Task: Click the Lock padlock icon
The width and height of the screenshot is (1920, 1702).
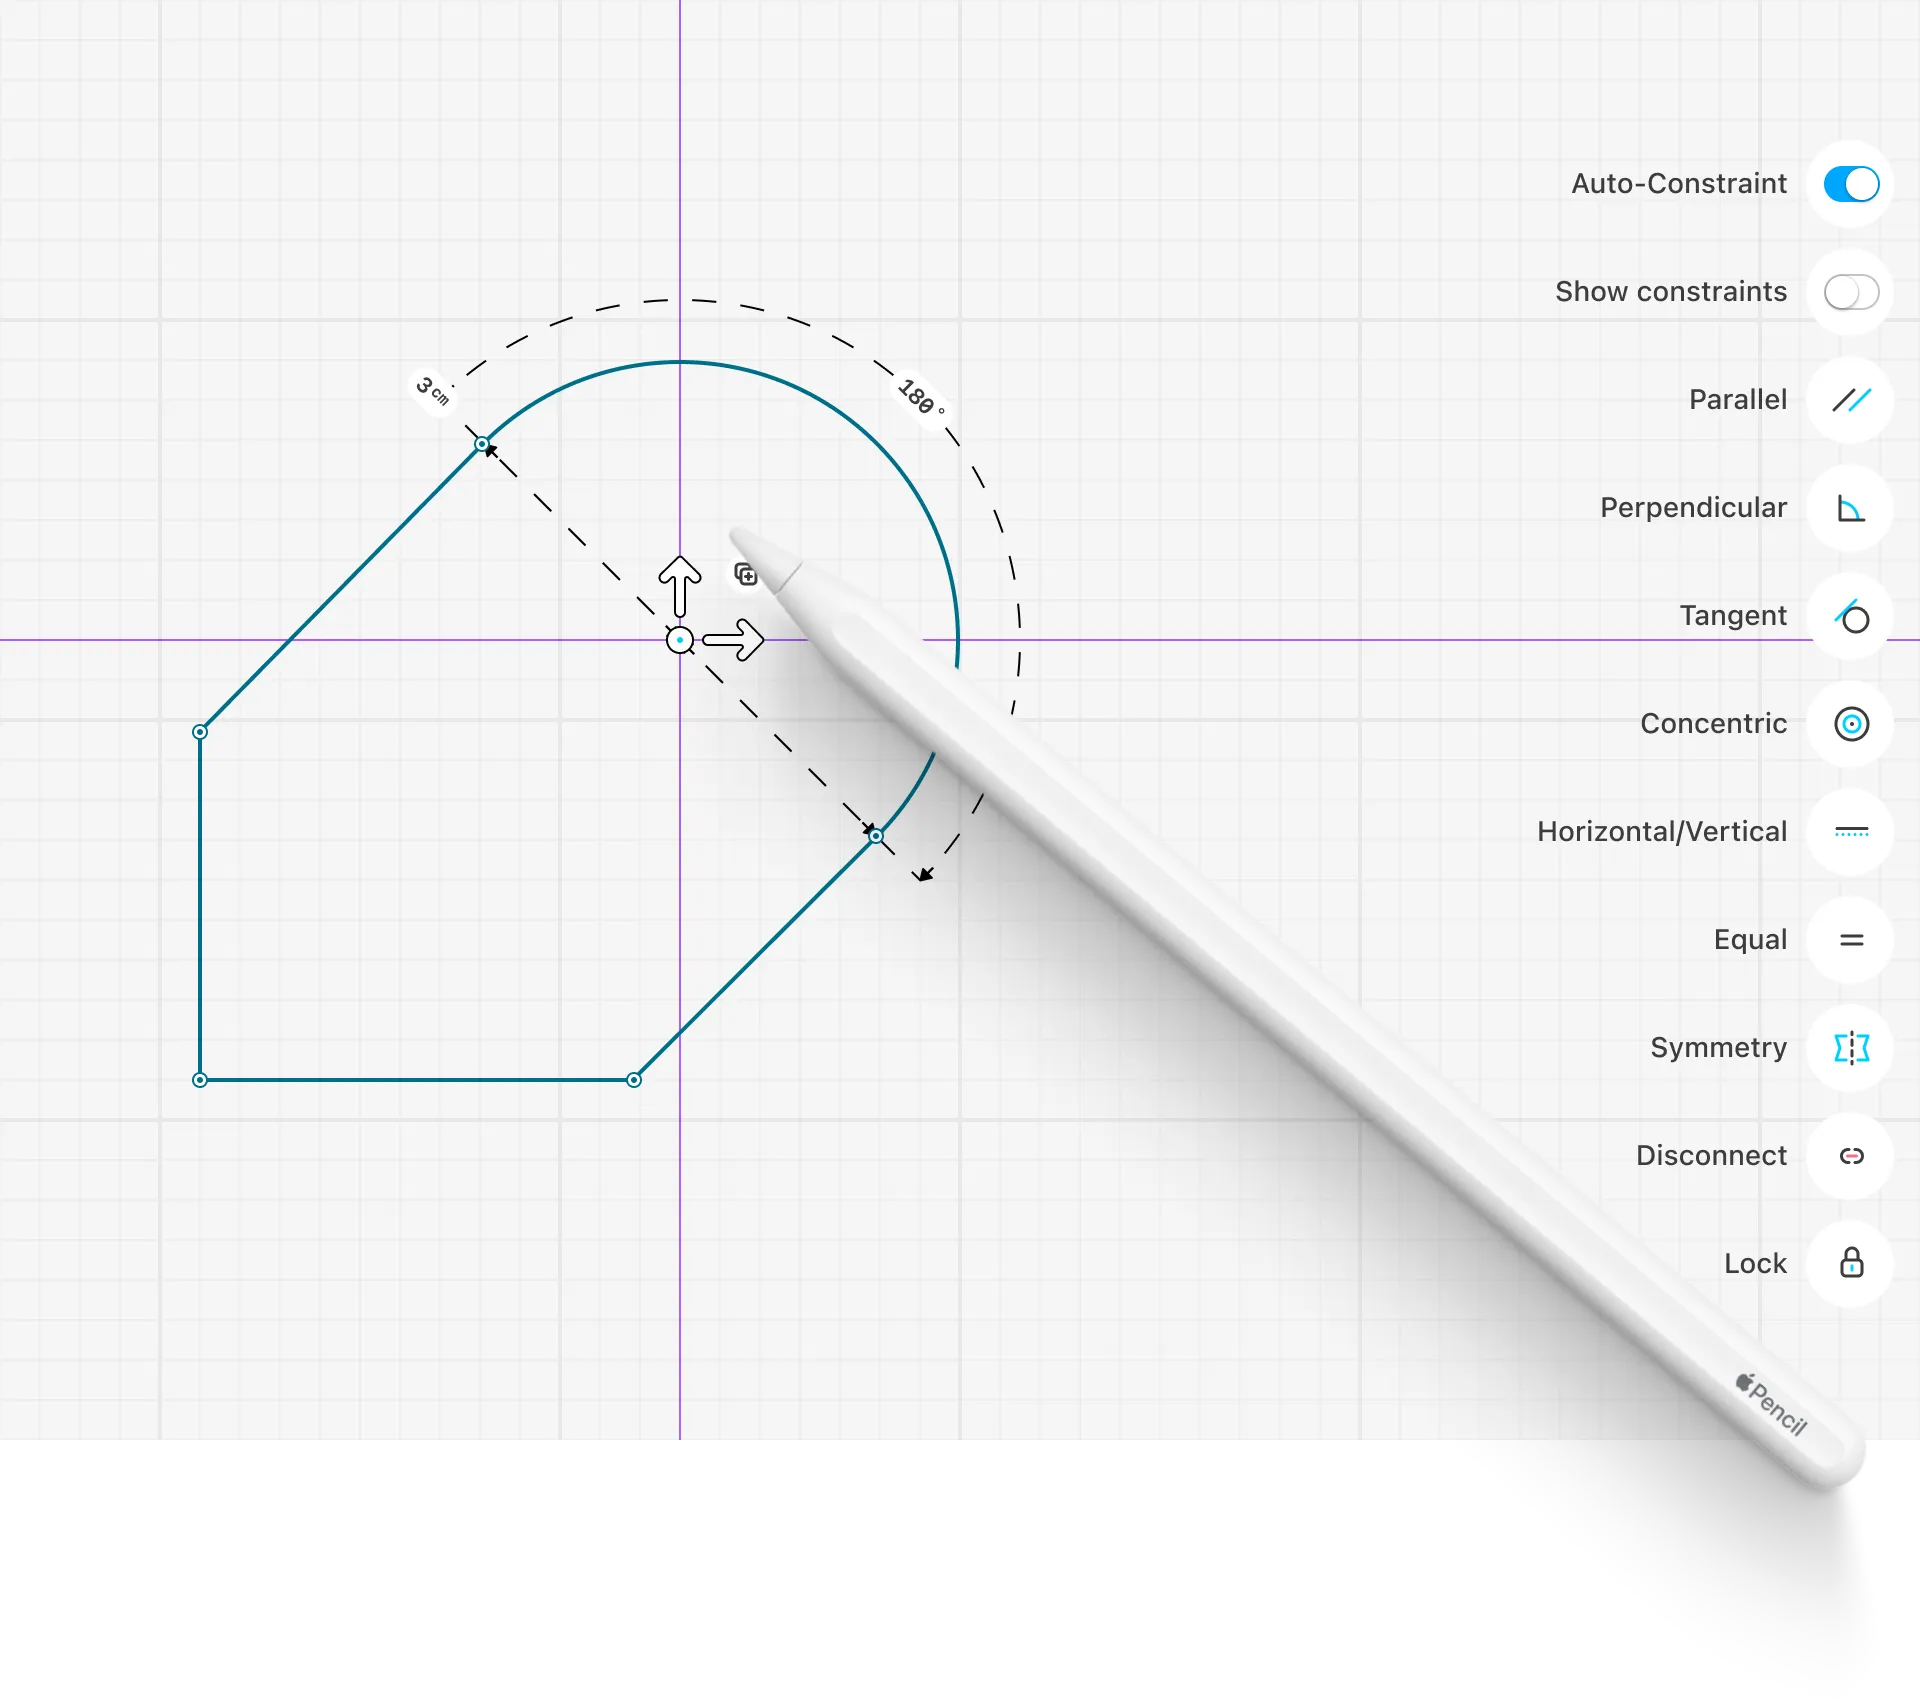Action: coord(1851,1263)
